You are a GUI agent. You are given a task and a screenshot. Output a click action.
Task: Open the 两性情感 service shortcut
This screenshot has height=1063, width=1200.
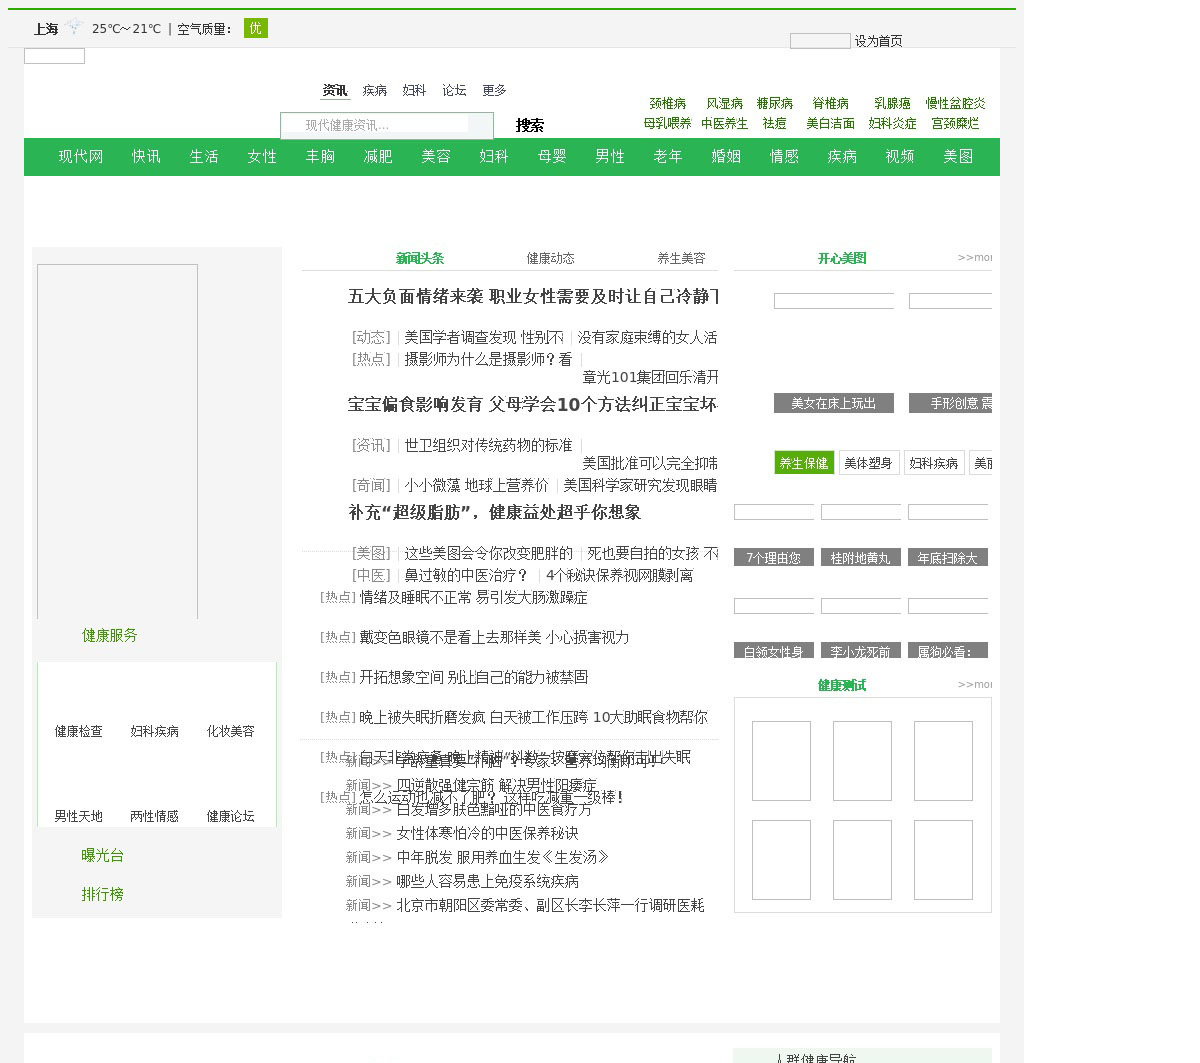tap(154, 816)
